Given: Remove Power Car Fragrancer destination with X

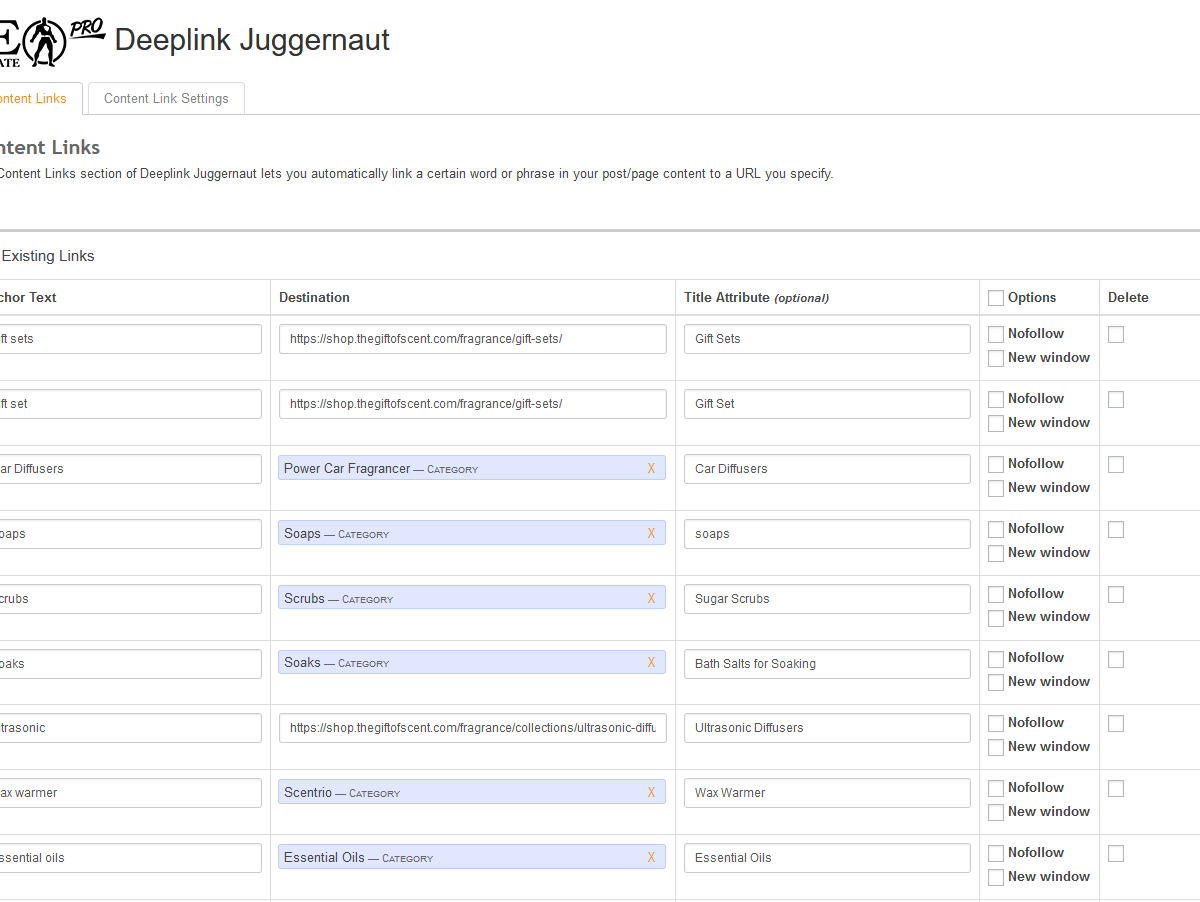Looking at the screenshot, I should (651, 468).
